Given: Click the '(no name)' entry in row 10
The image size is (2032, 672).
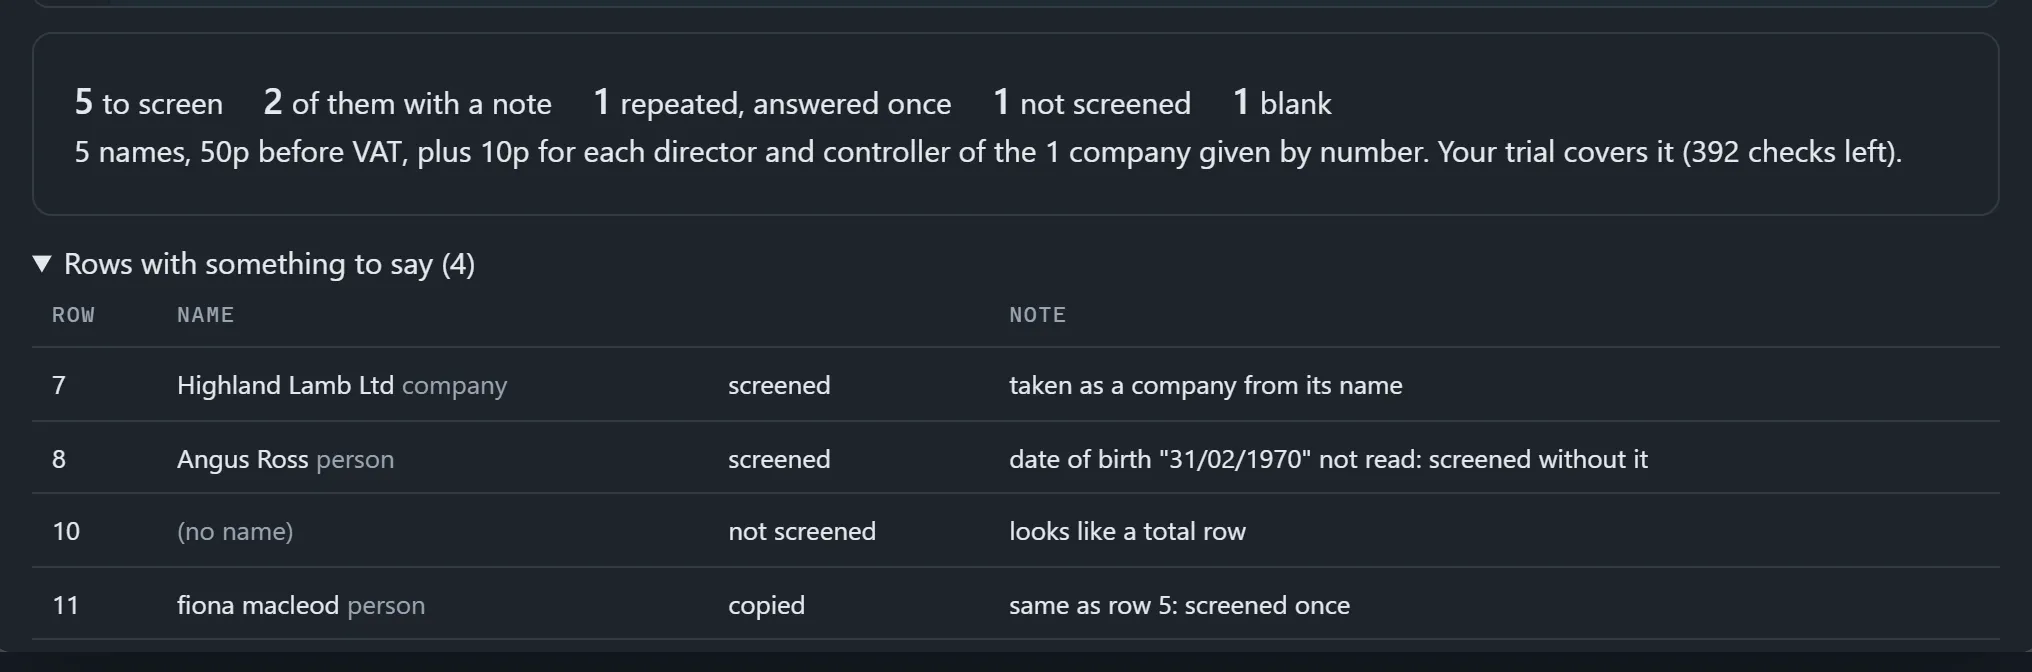Looking at the screenshot, I should (x=235, y=531).
